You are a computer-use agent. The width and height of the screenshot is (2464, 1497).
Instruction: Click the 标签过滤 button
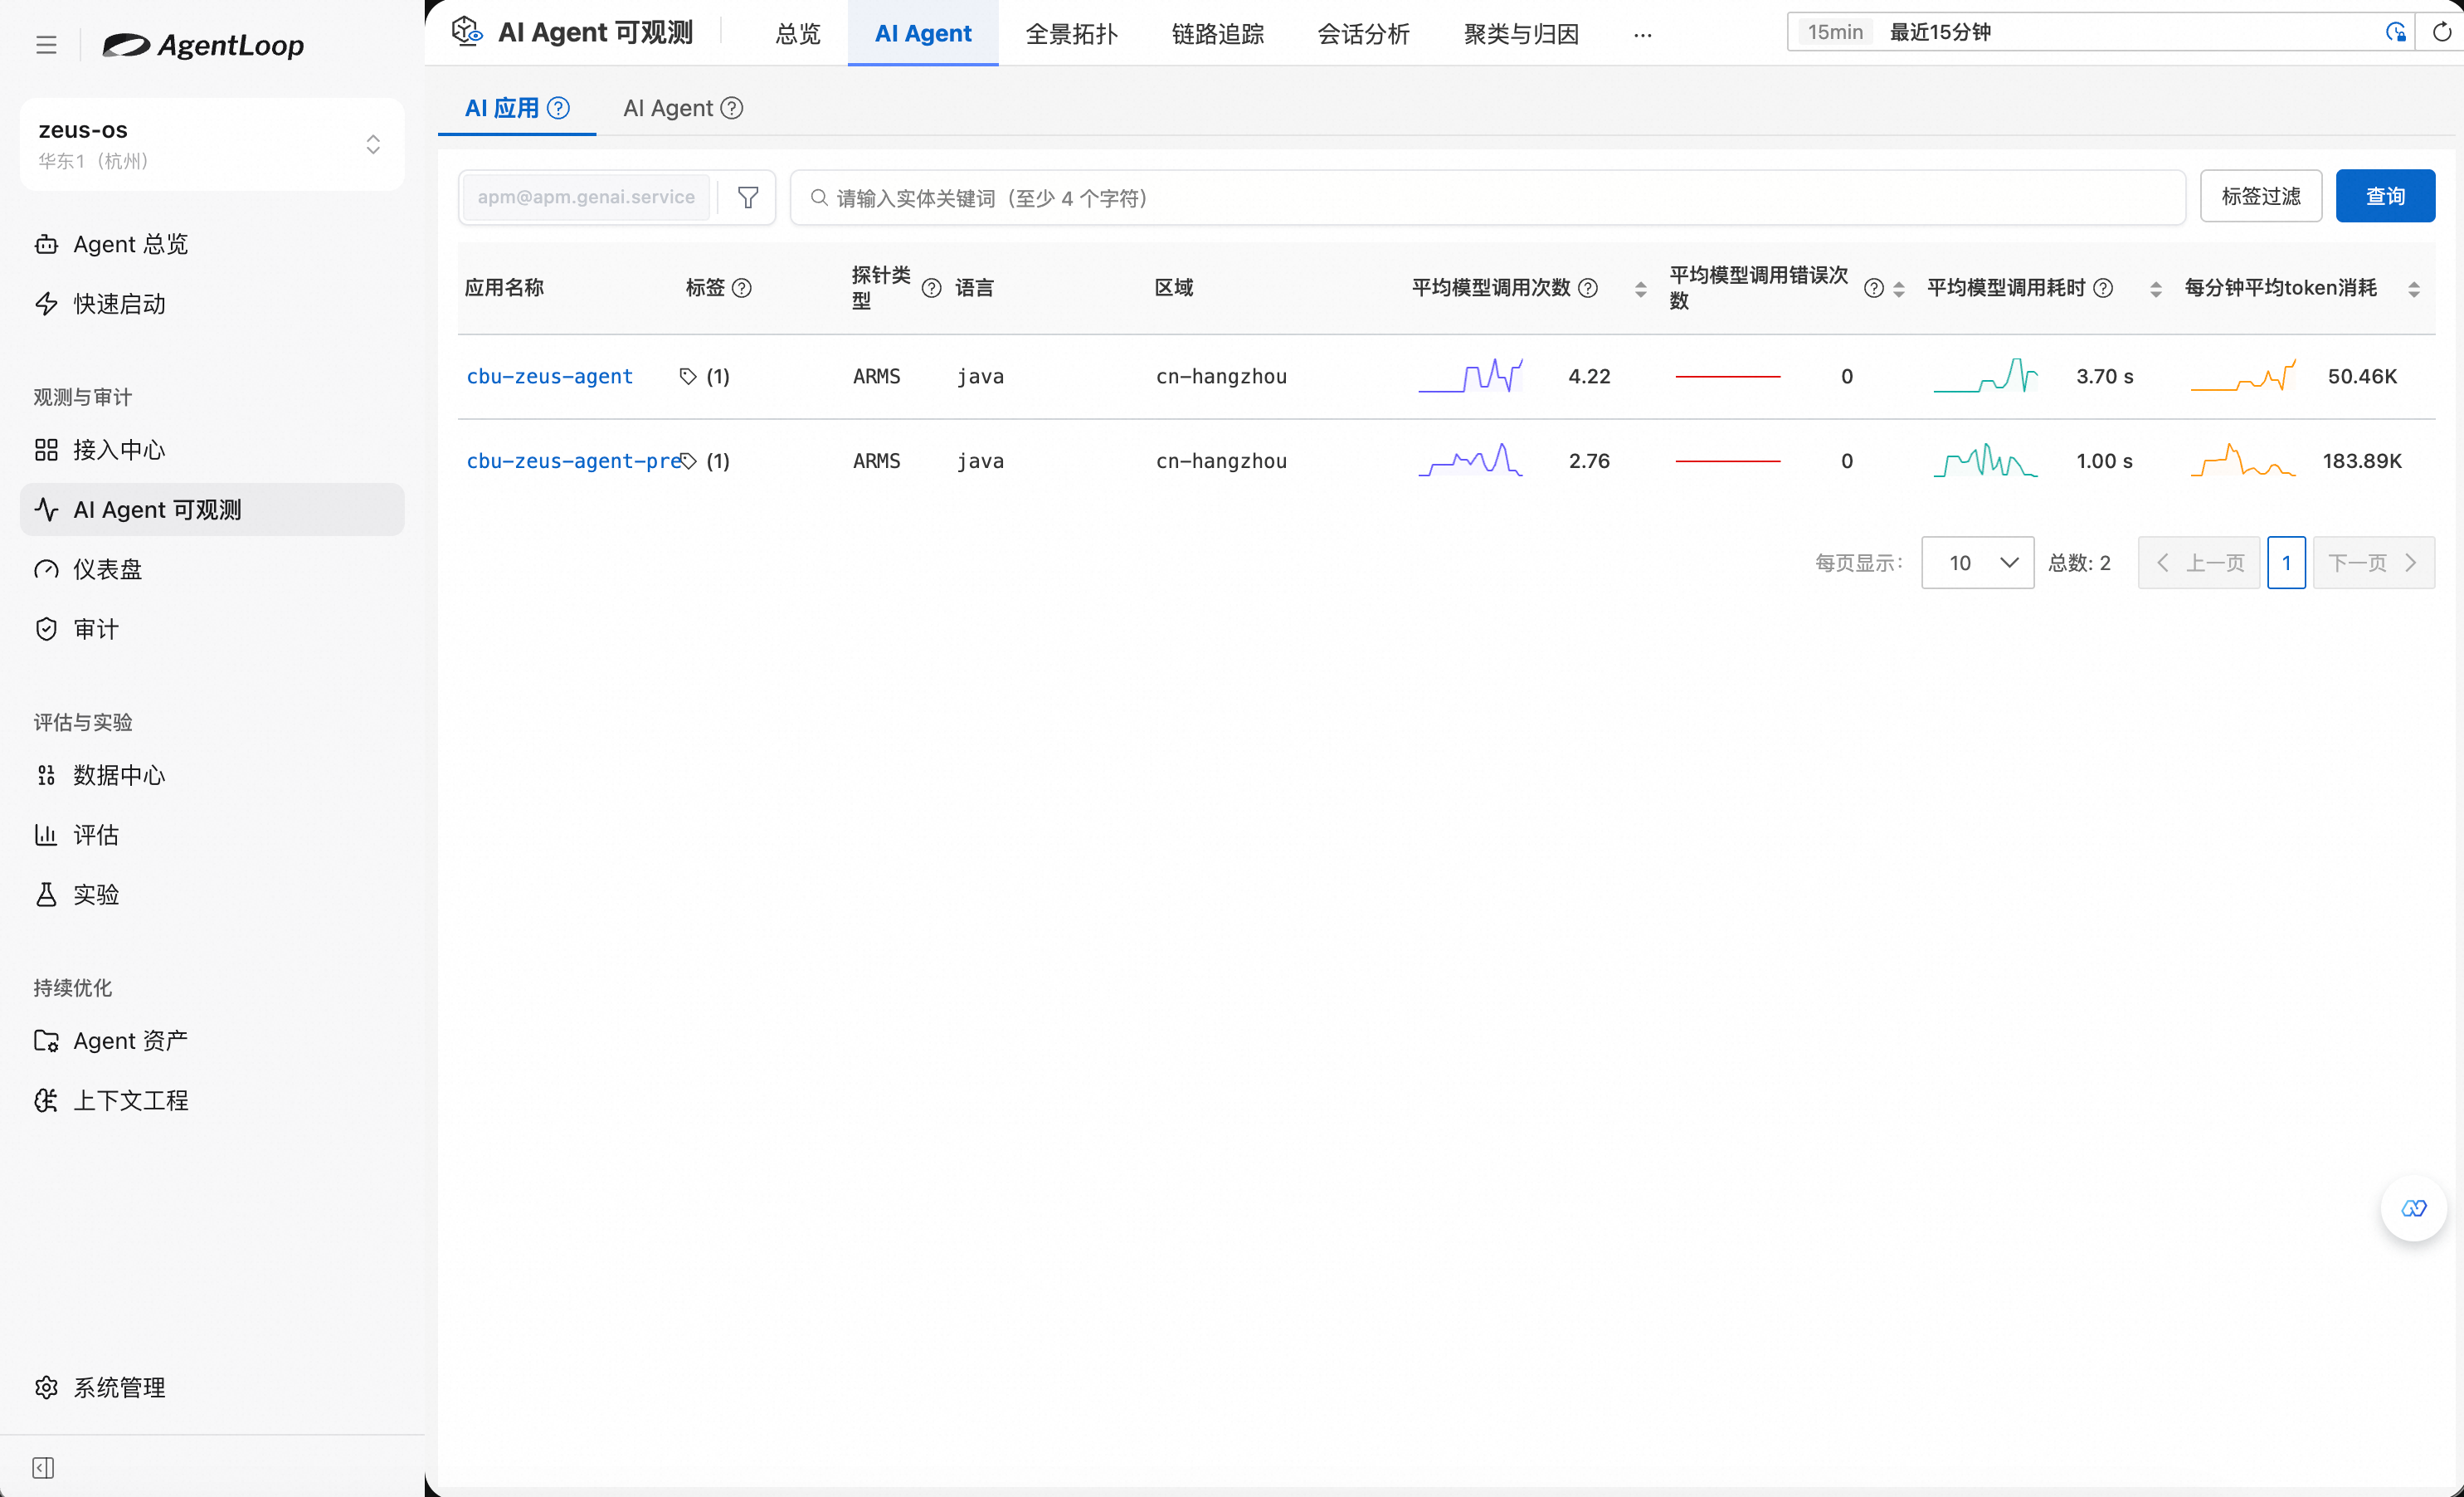[x=2260, y=196]
